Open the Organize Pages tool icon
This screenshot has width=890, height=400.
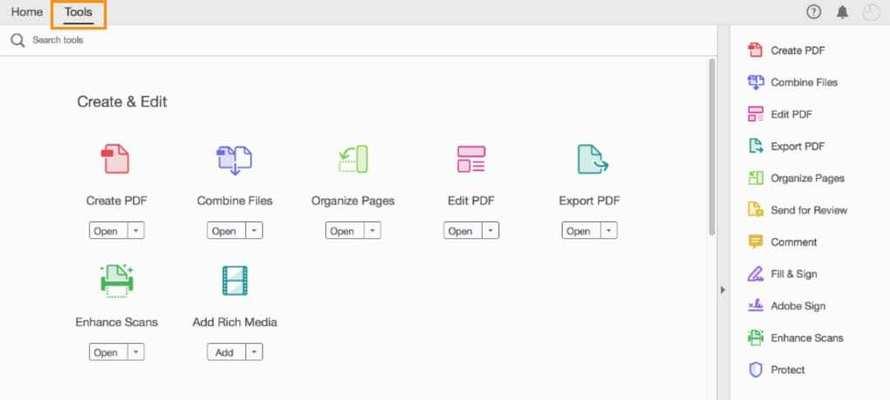click(x=353, y=159)
